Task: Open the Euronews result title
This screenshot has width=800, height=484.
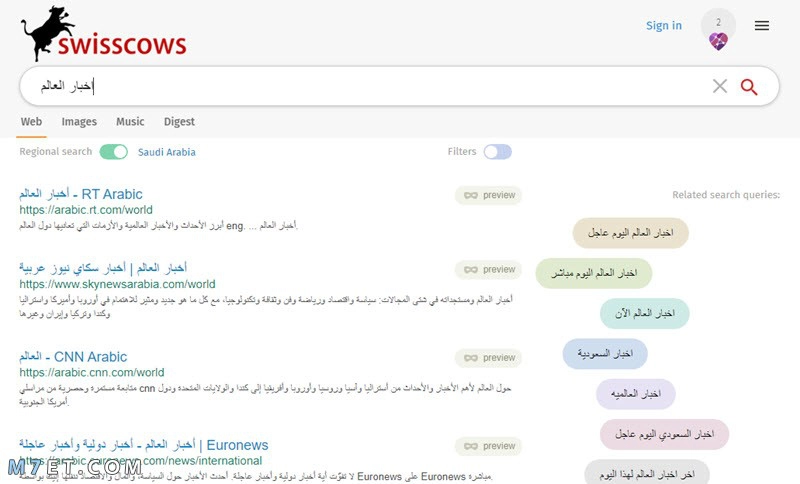Action: [x=144, y=445]
